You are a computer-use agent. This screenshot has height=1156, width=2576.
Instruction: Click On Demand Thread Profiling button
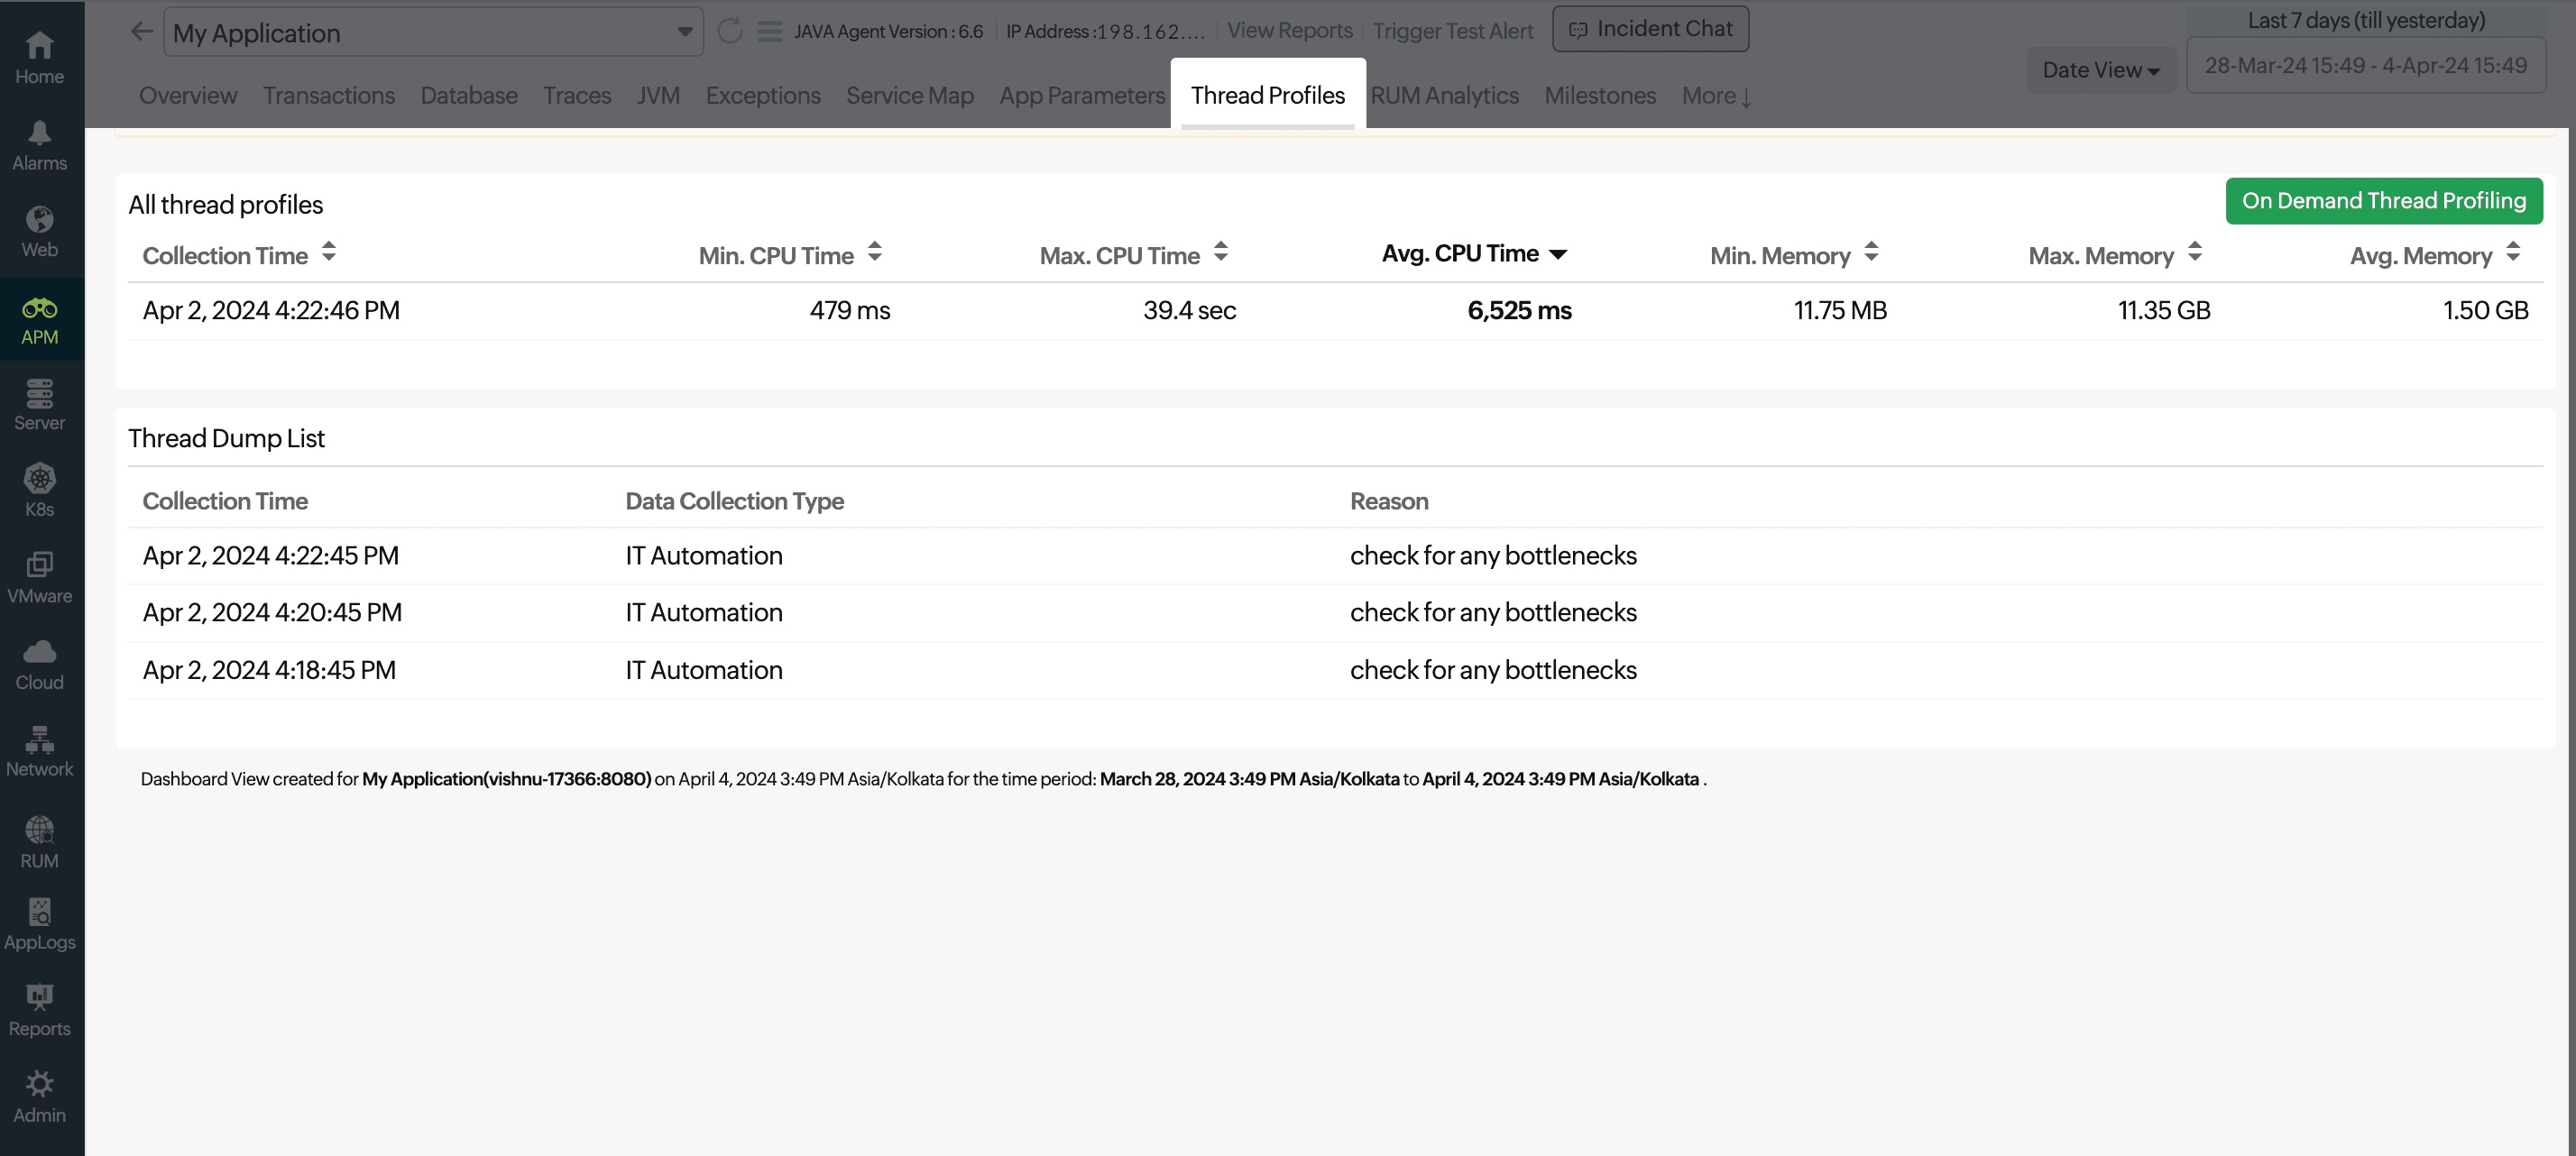click(x=2384, y=200)
